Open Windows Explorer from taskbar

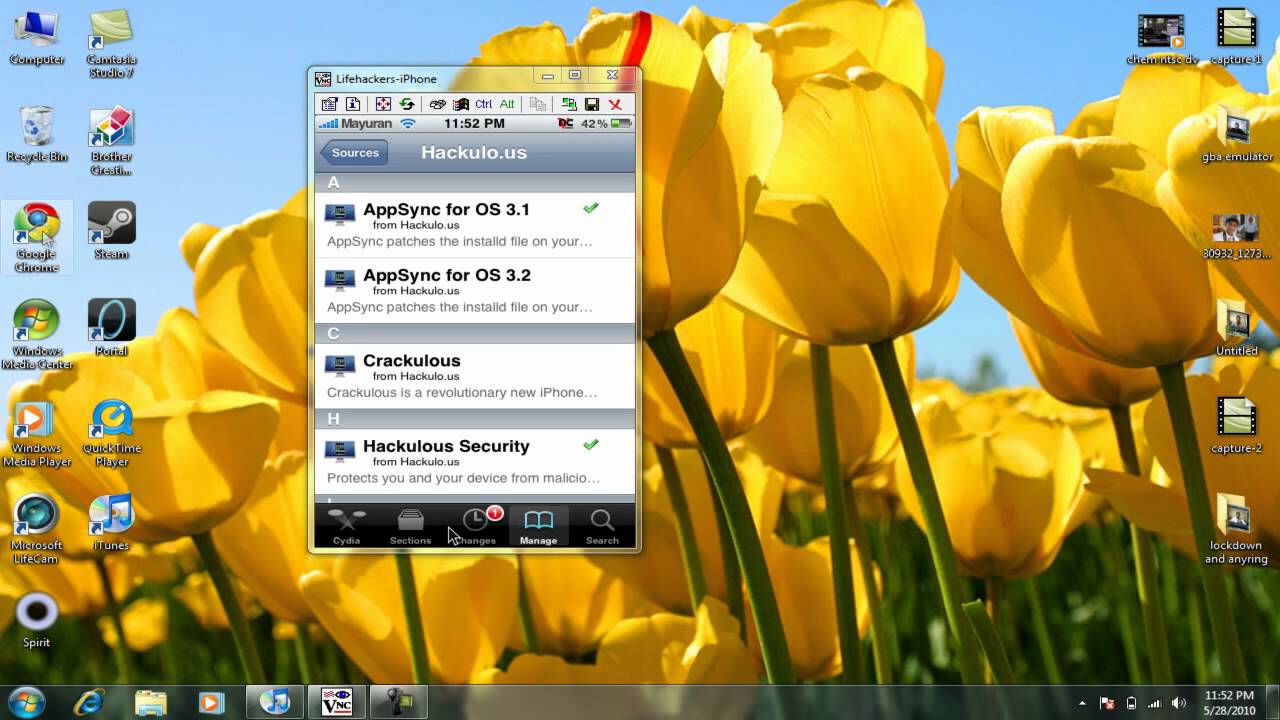coord(151,702)
